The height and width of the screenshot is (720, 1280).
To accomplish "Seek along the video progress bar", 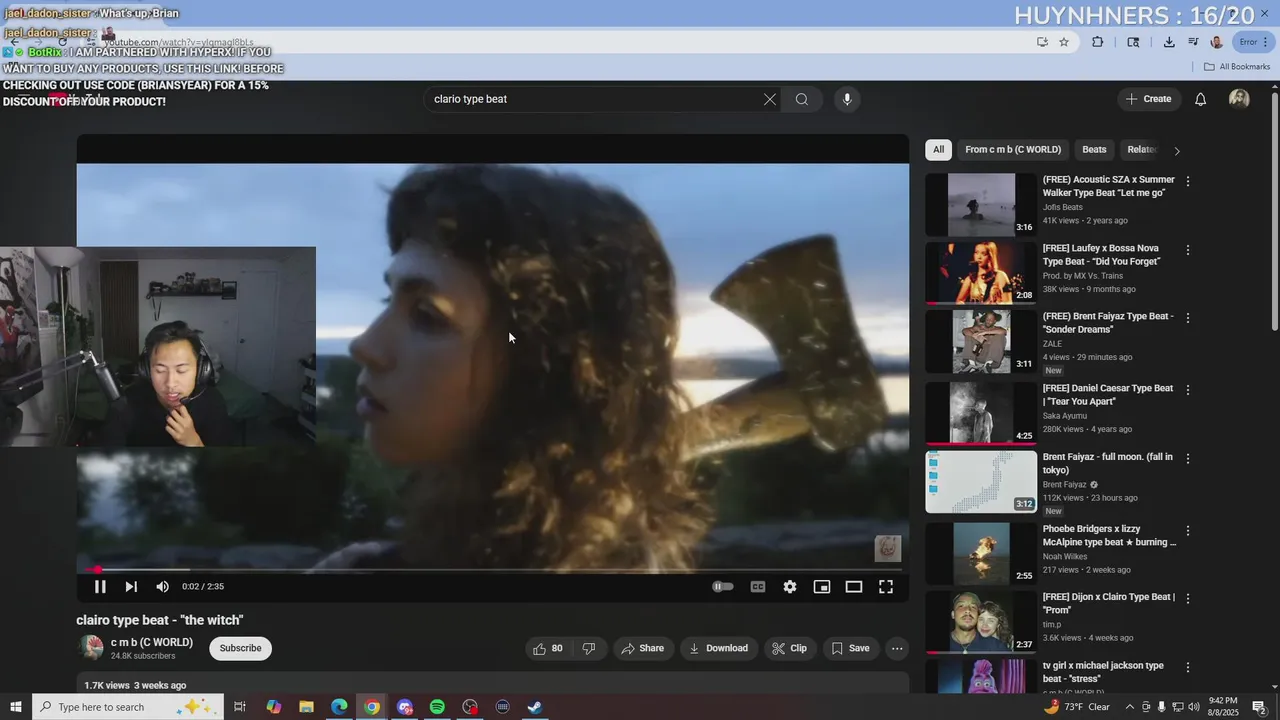I will tap(493, 570).
